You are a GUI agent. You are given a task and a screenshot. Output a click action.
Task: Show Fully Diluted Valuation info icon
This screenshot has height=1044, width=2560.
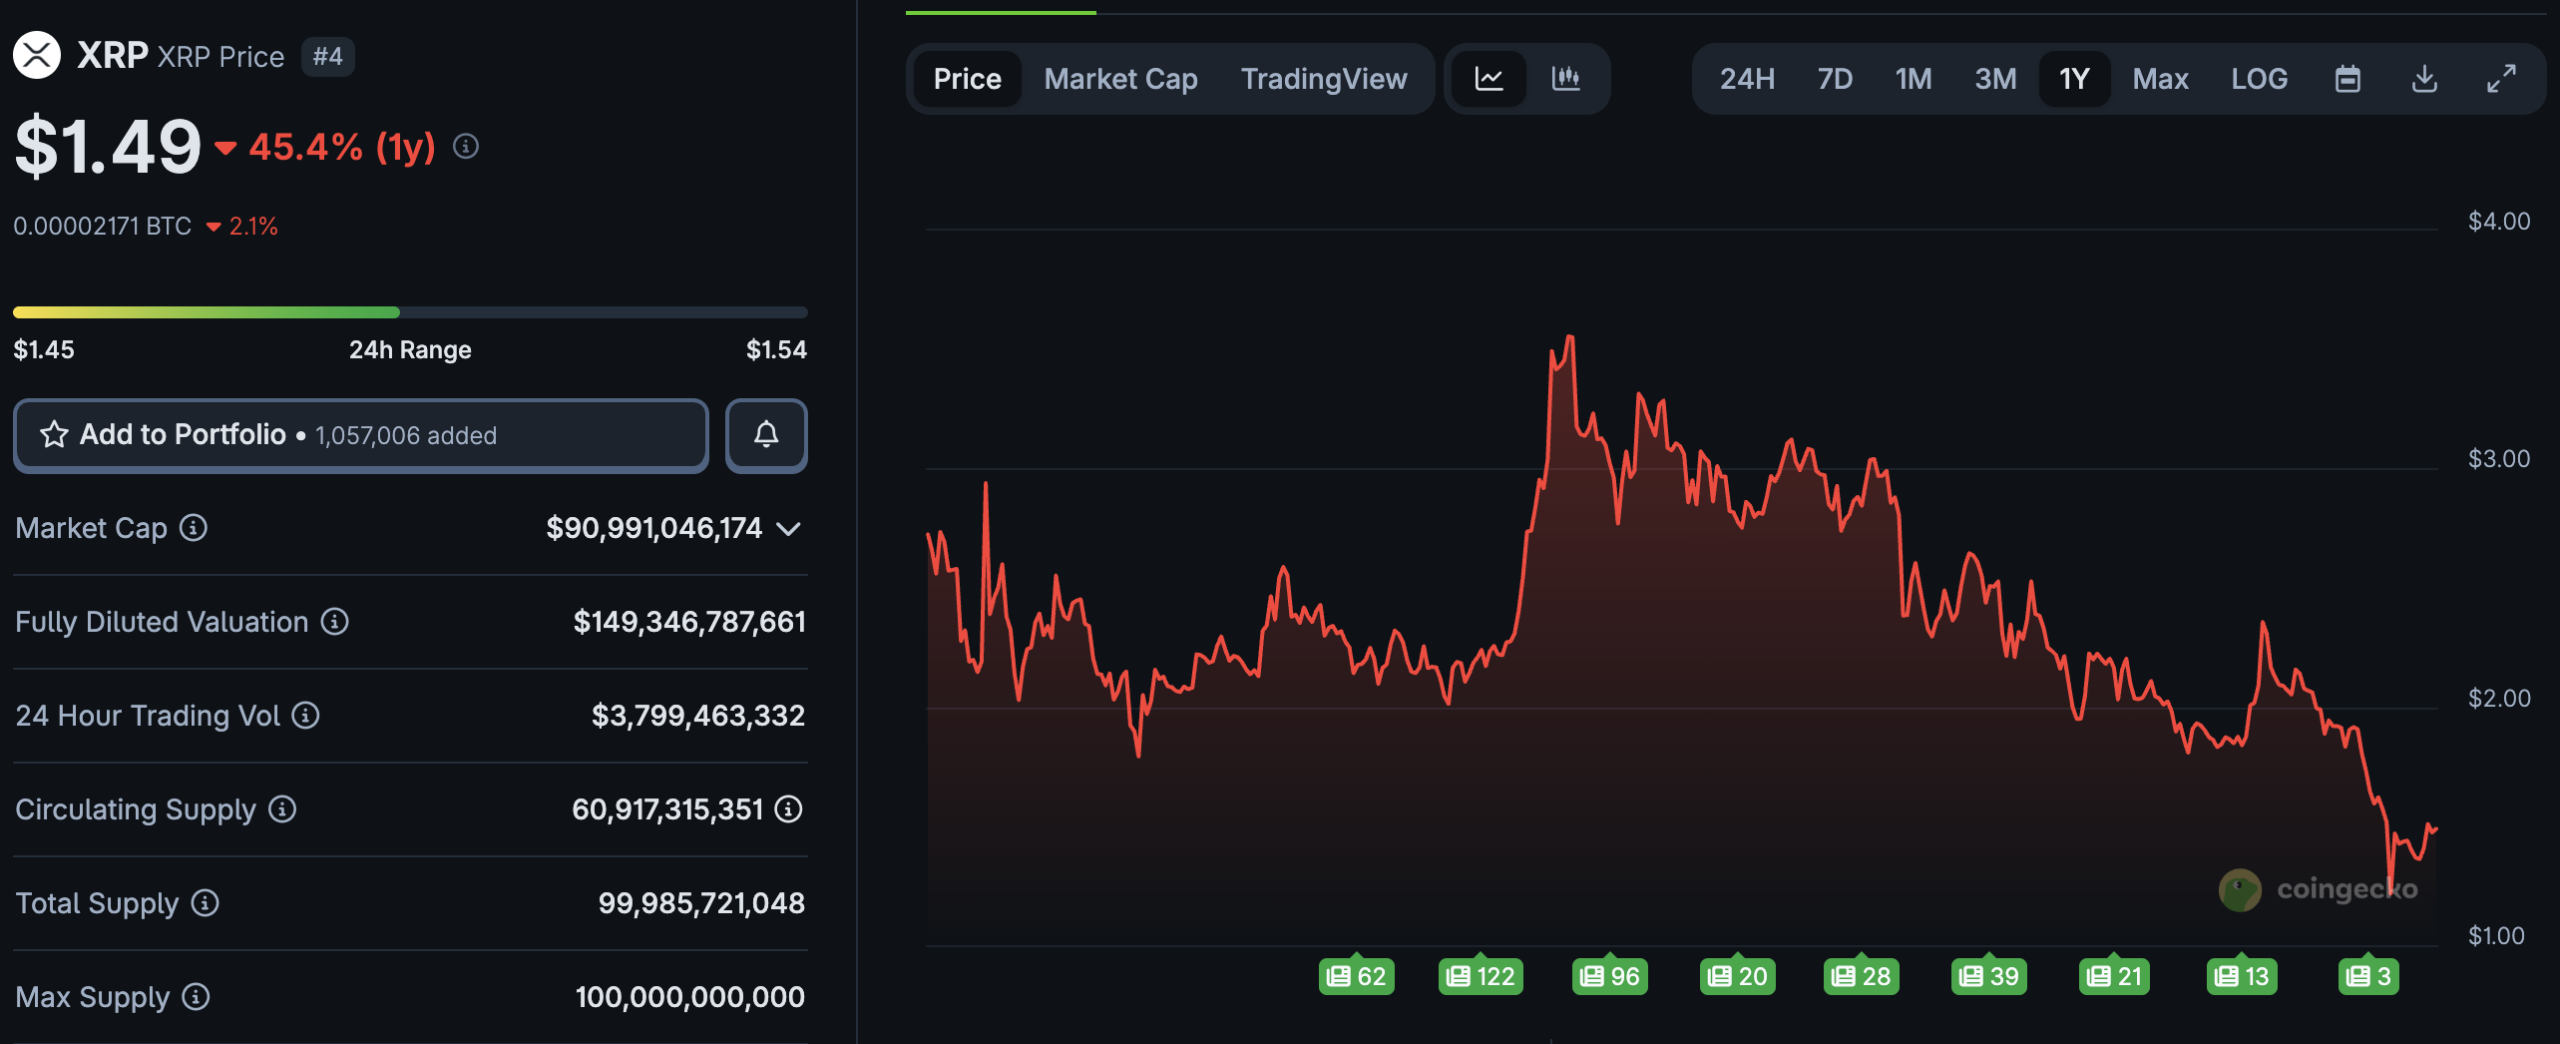[335, 622]
